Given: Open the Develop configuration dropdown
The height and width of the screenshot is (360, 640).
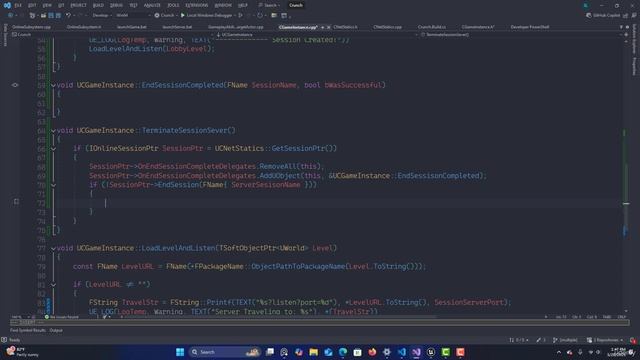Looking at the screenshot, I should 102,15.
